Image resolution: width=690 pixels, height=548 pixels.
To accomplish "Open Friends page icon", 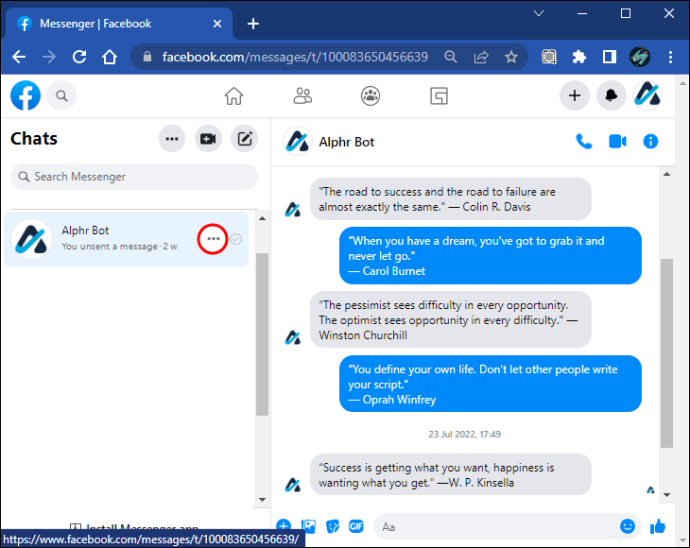I will click(302, 96).
